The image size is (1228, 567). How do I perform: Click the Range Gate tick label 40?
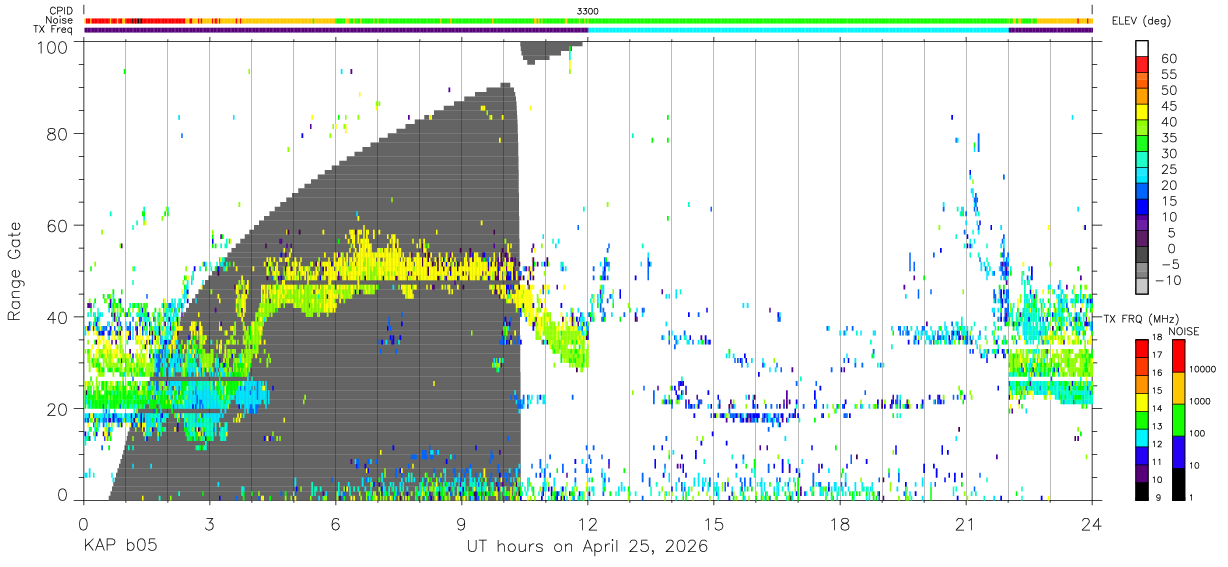(x=58, y=317)
